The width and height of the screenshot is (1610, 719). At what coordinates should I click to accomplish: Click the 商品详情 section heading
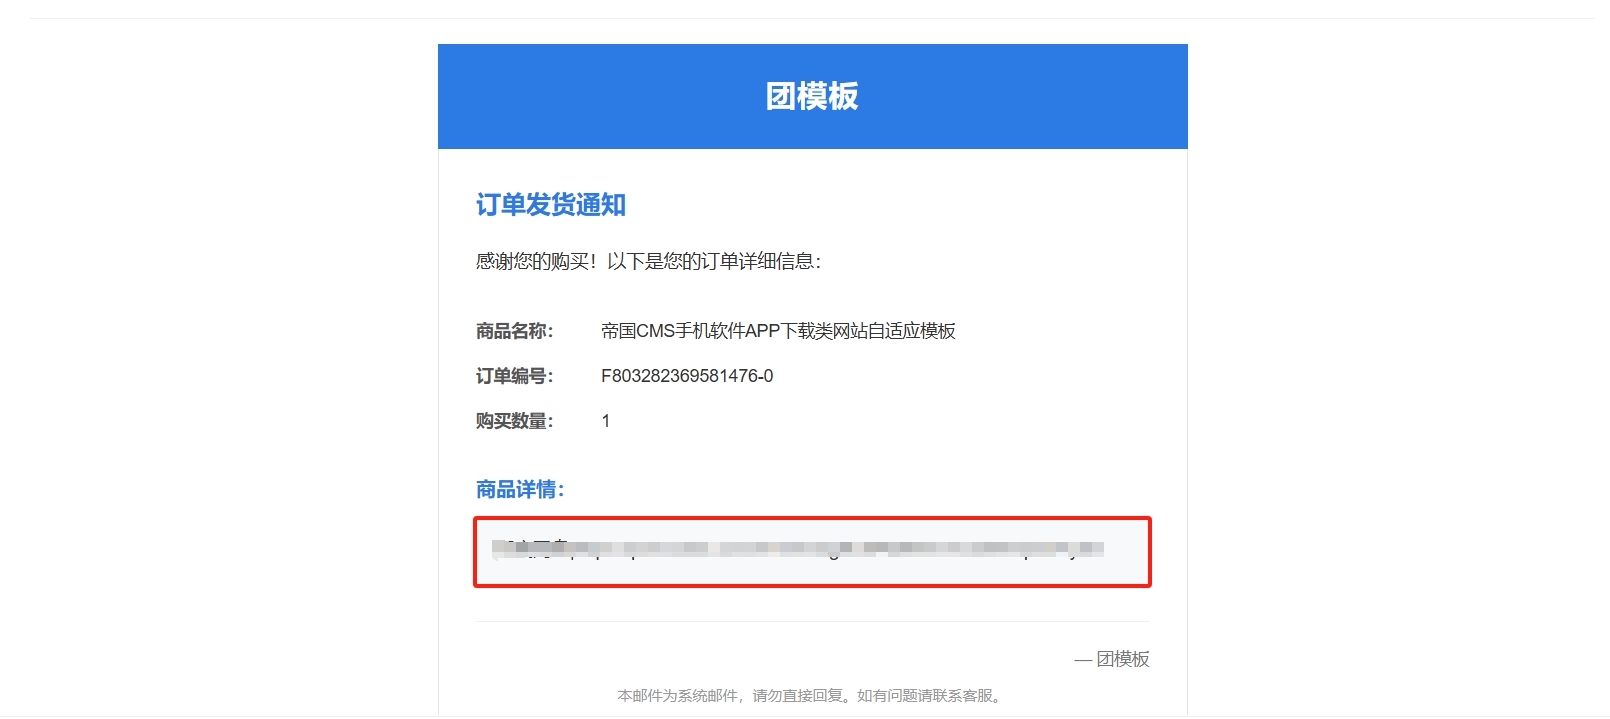pos(520,489)
